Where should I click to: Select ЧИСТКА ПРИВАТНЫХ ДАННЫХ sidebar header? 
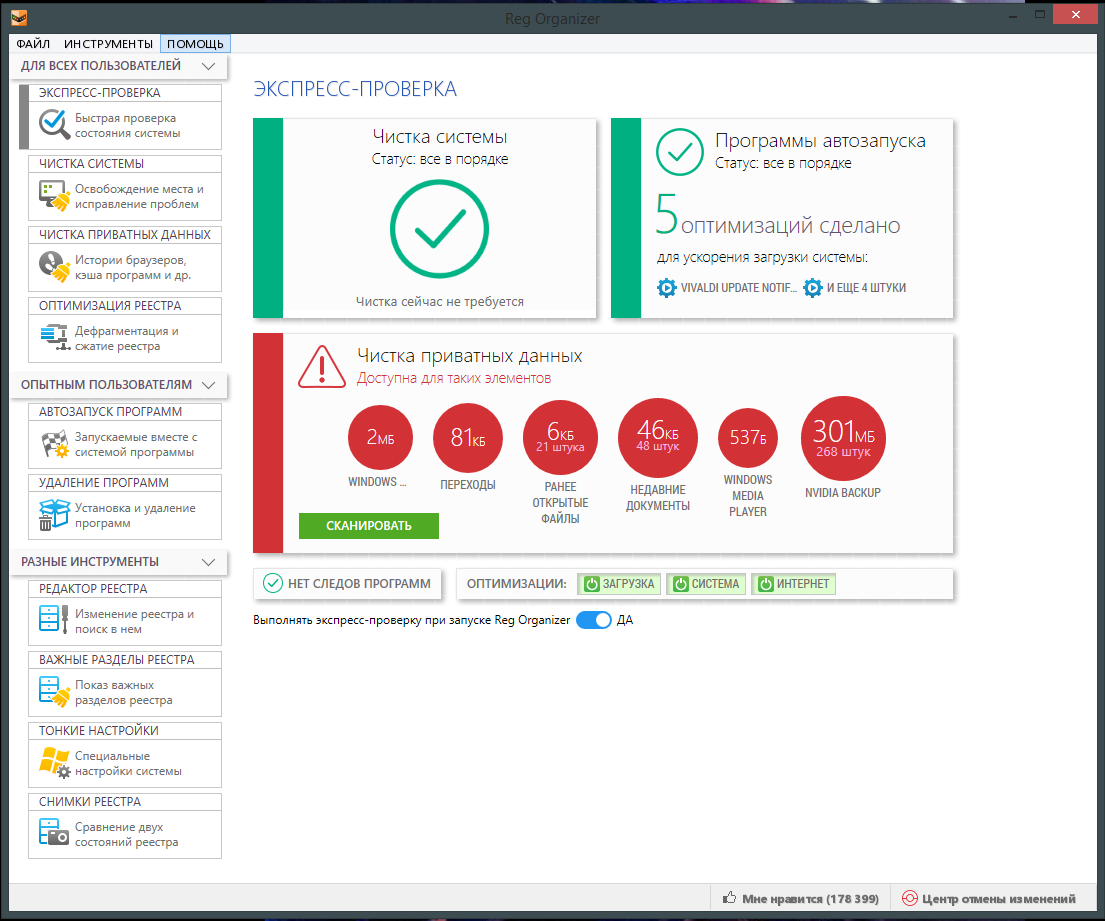click(x=125, y=235)
